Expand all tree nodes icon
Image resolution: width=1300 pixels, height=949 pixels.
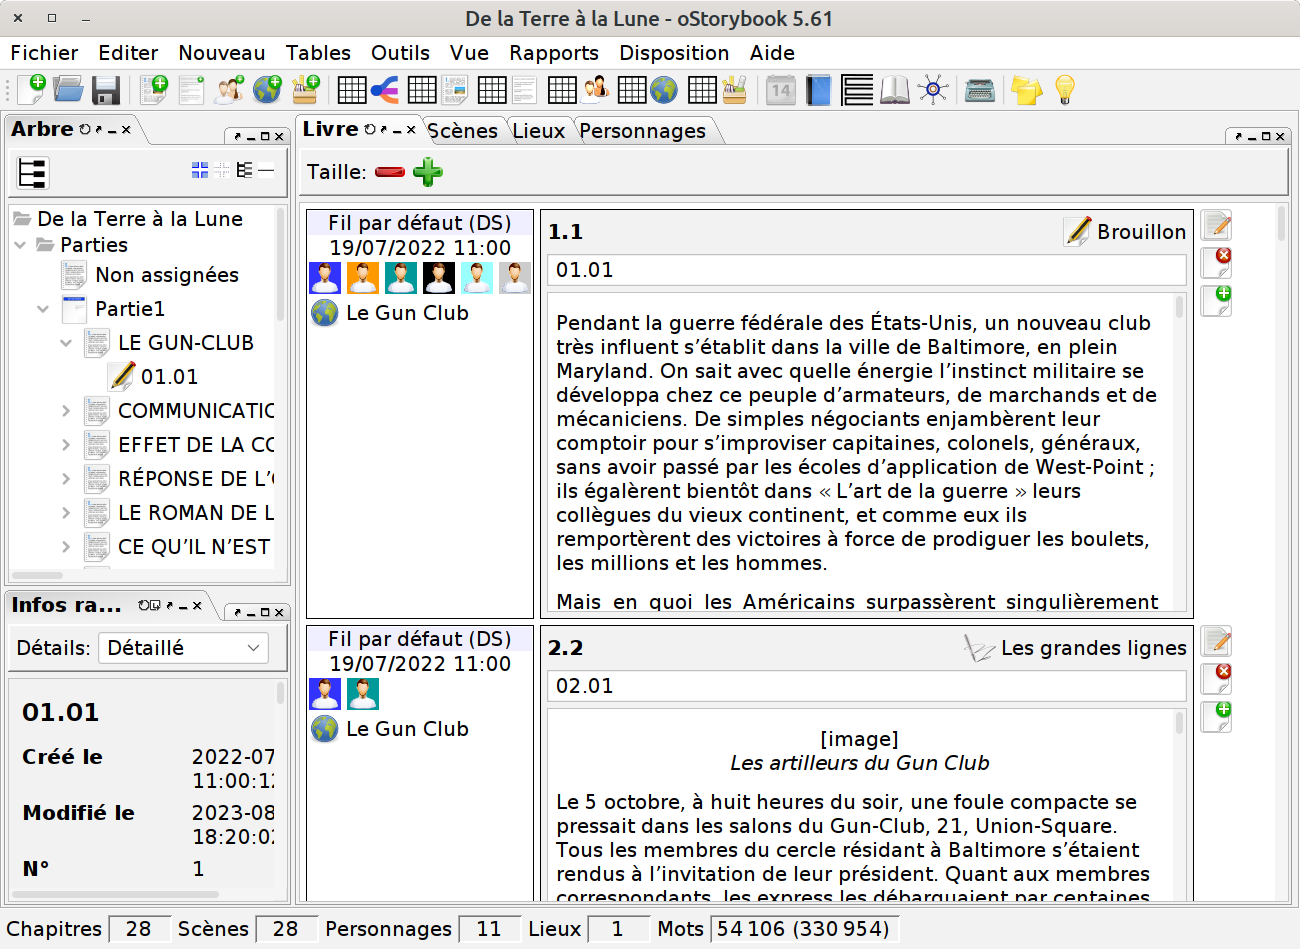click(200, 171)
